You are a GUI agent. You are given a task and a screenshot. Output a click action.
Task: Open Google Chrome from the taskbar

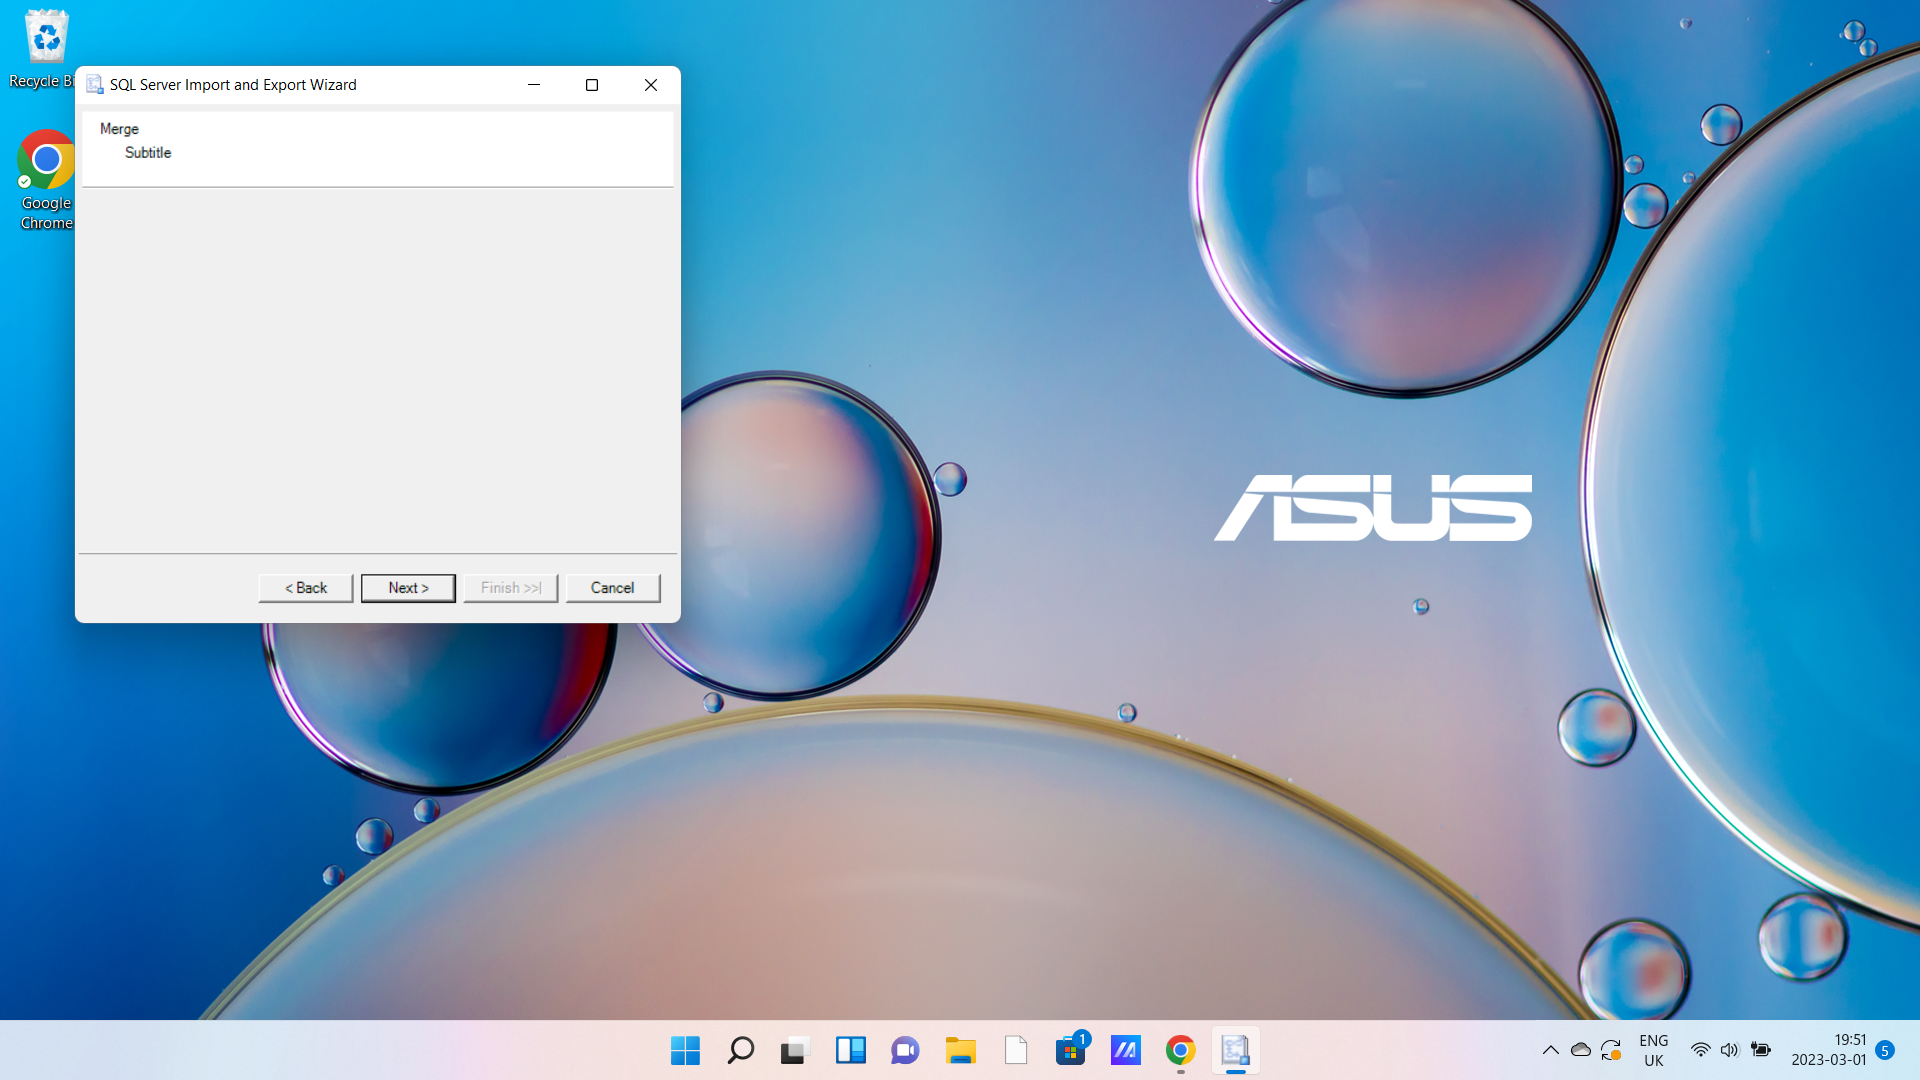tap(1180, 1050)
